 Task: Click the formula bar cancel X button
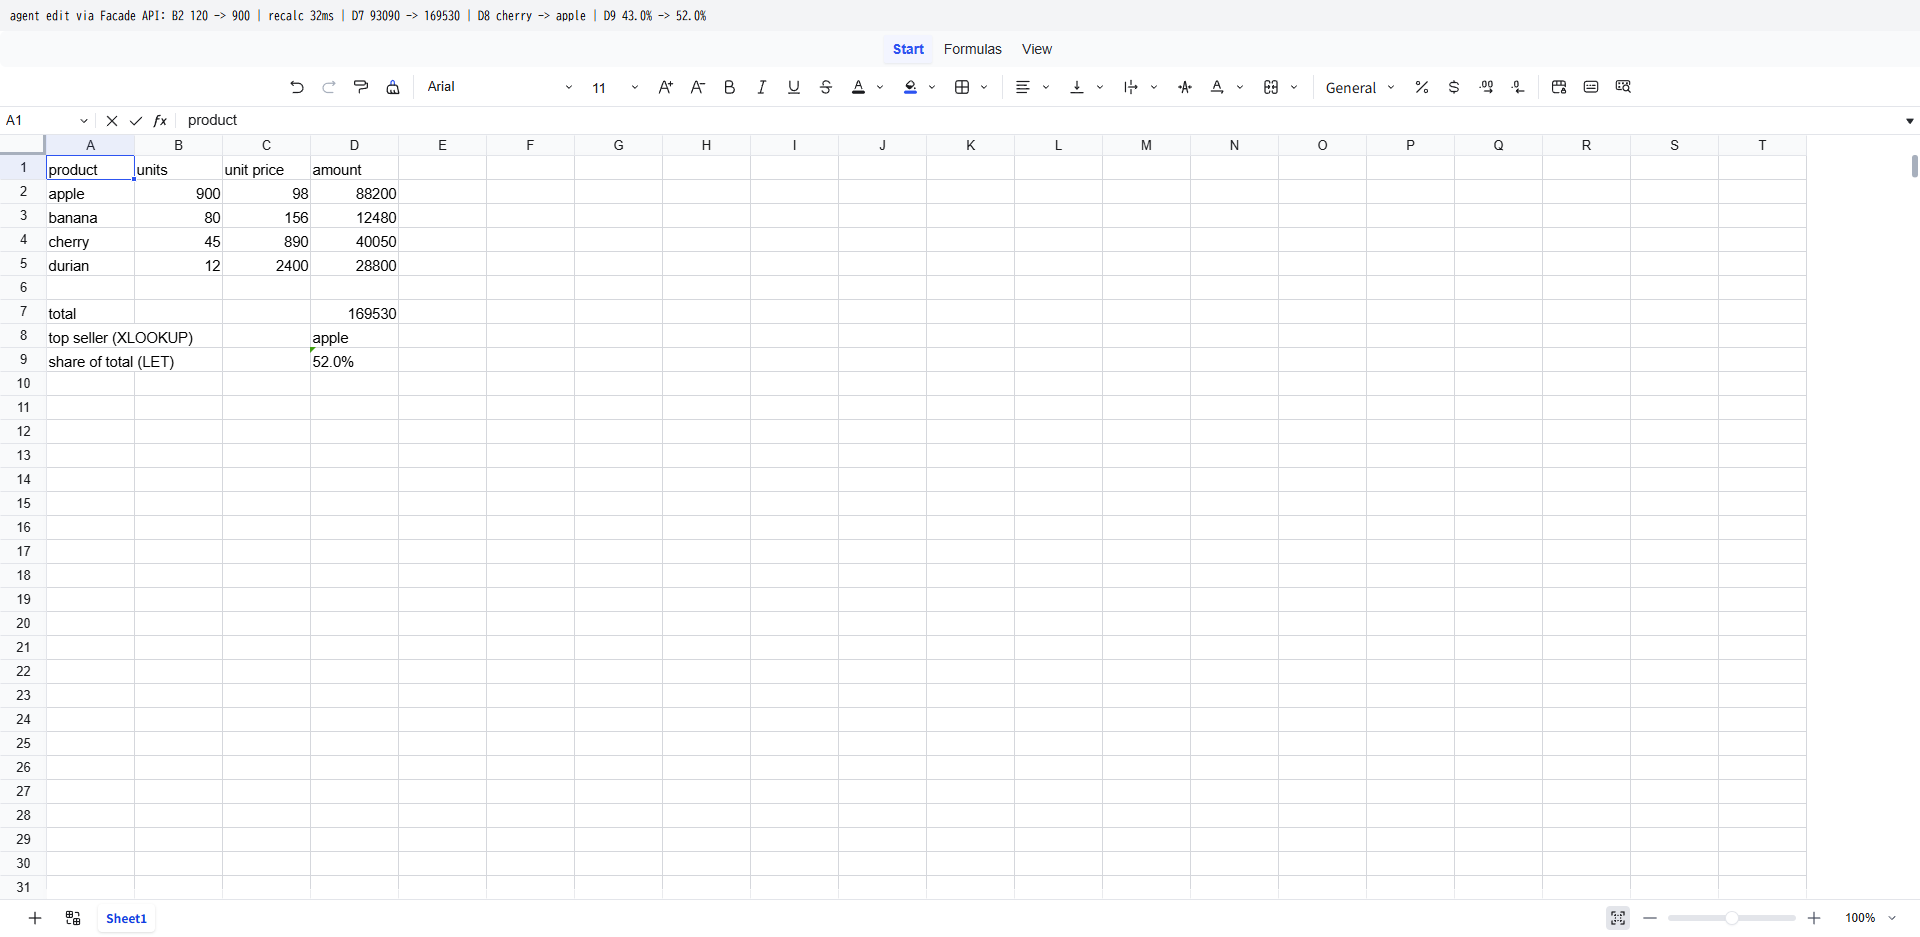(x=112, y=121)
